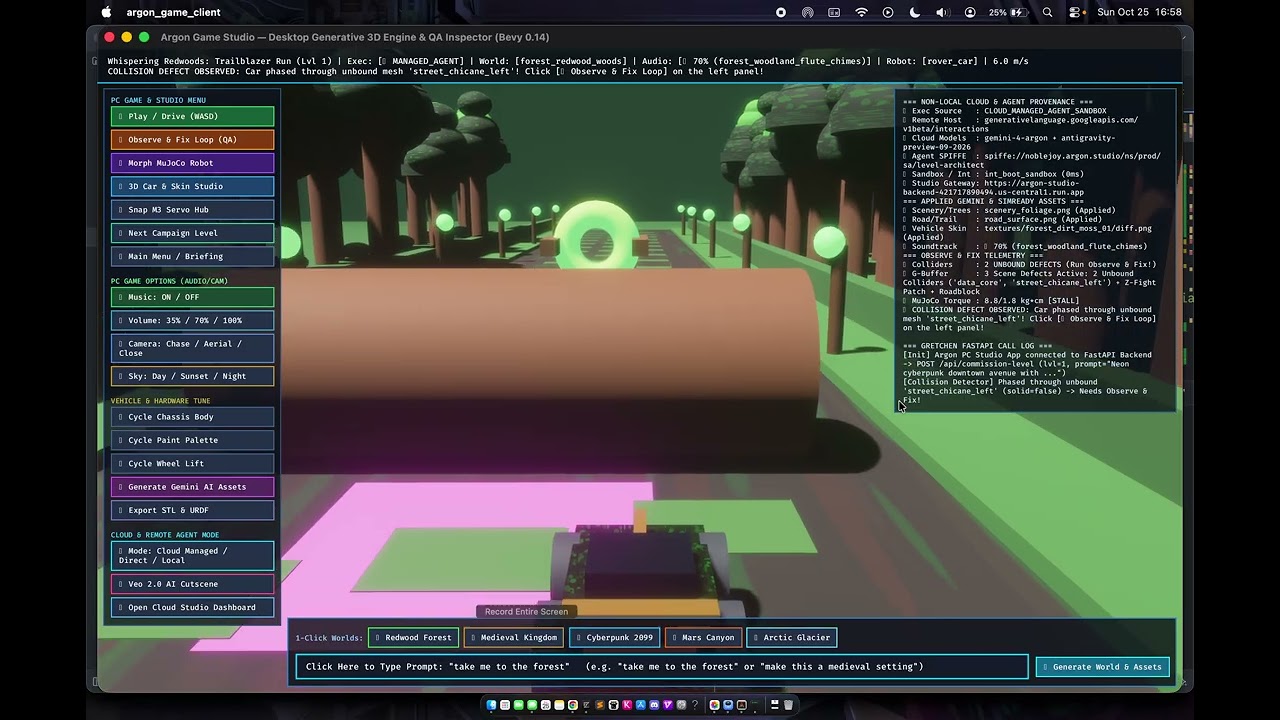Open the pink K app in Dock

[x=627, y=705]
